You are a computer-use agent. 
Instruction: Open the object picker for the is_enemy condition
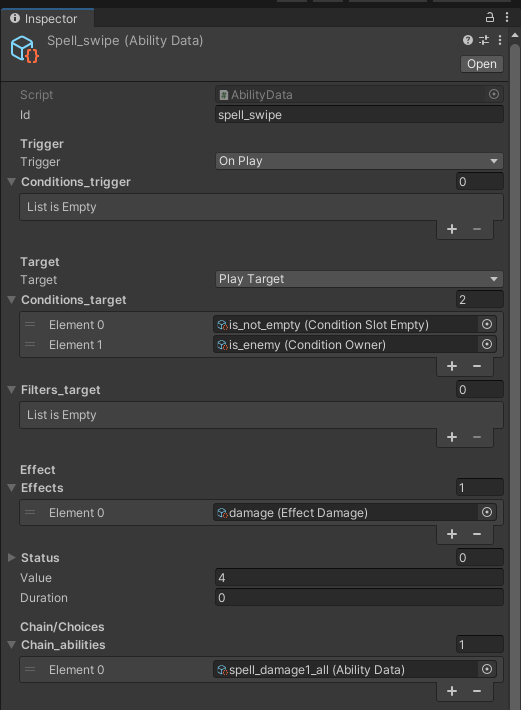click(487, 344)
